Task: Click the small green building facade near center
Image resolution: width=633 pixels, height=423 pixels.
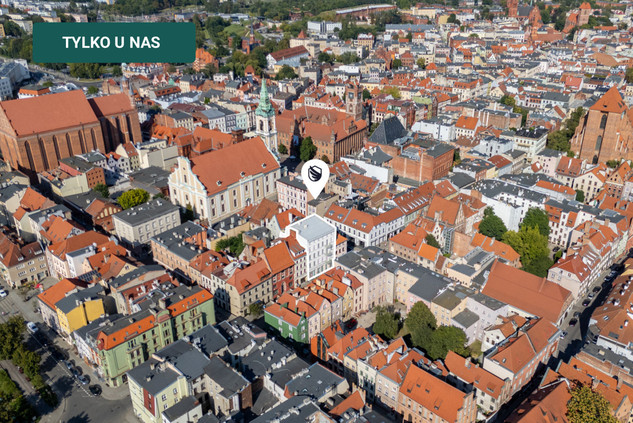Action: (x=287, y=324)
